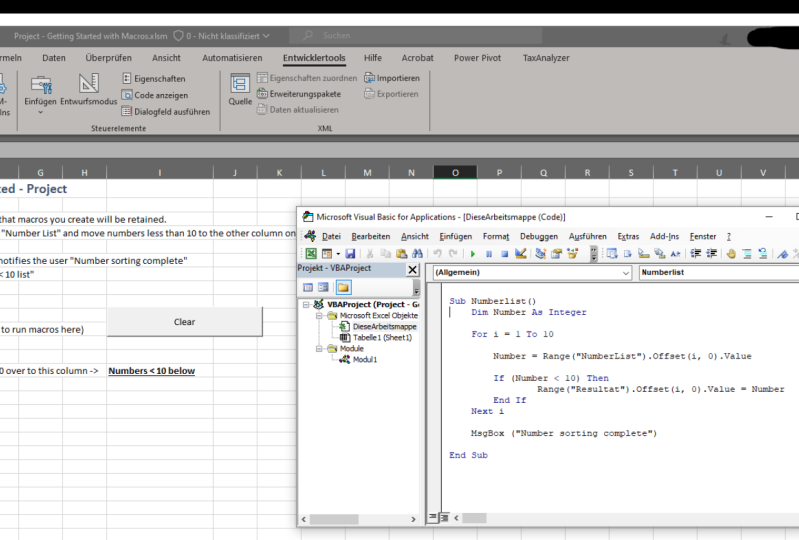Viewport: 799px width, 540px height.
Task: Switch to Procedure View at code window bottom
Action: 432,518
